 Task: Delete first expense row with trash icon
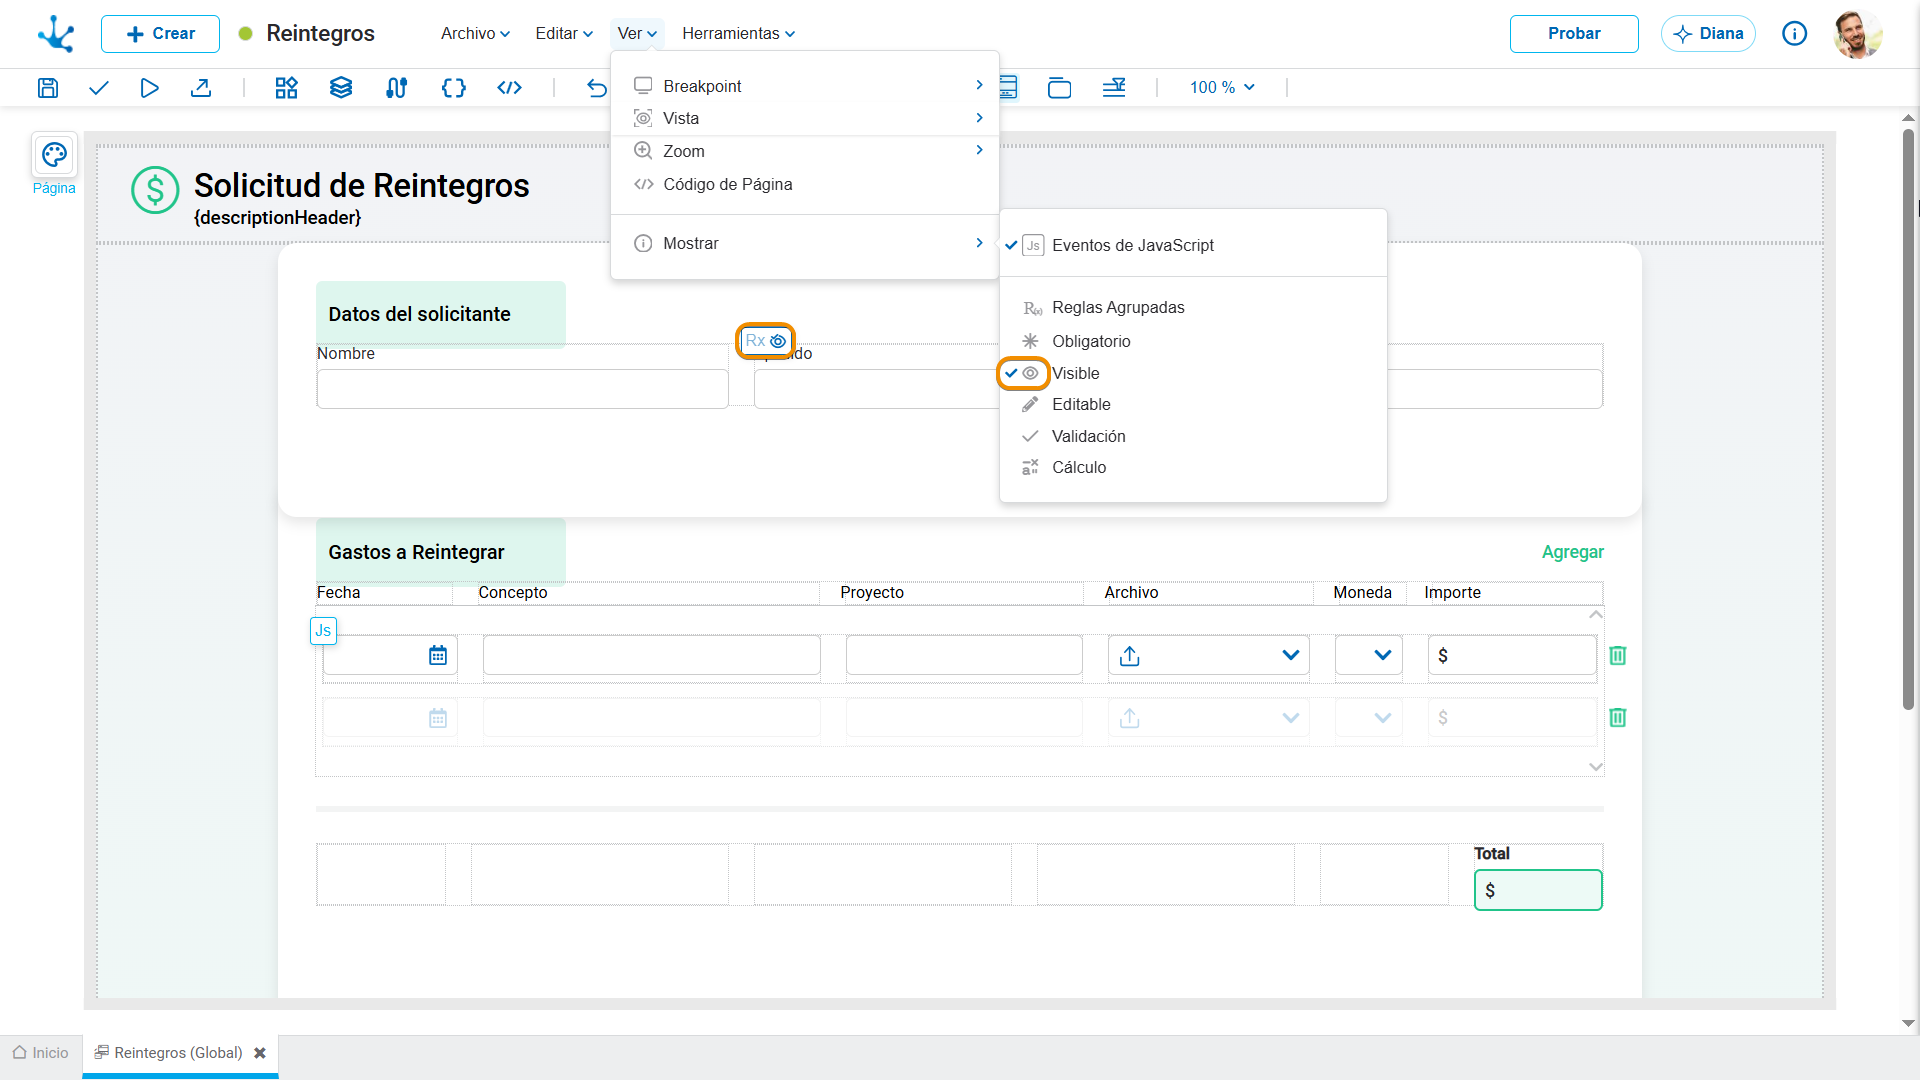pos(1618,655)
